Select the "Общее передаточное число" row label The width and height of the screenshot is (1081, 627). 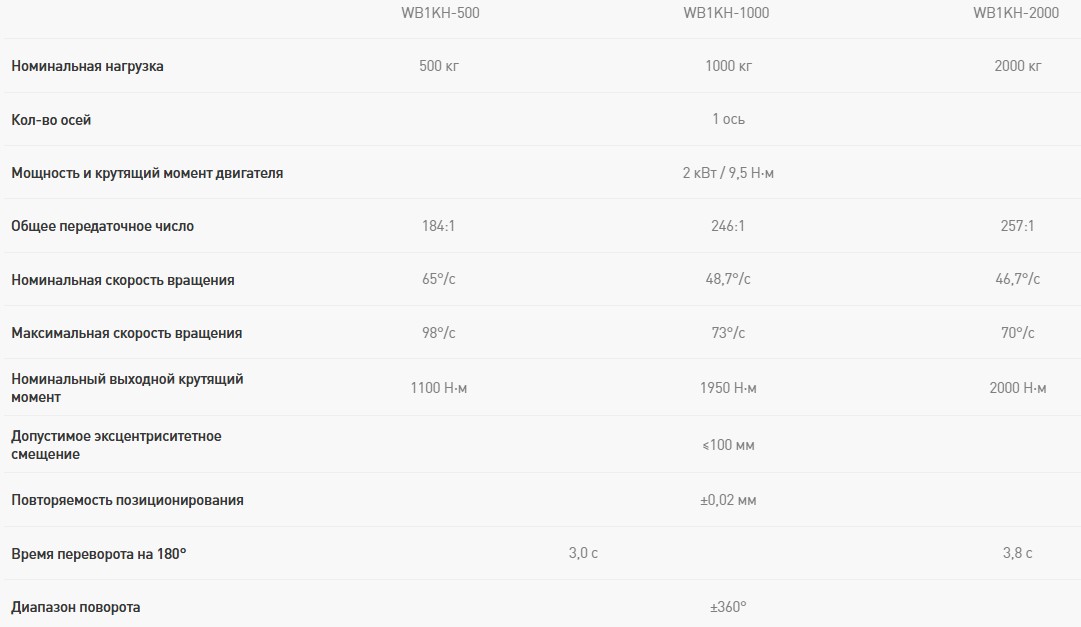(x=102, y=226)
